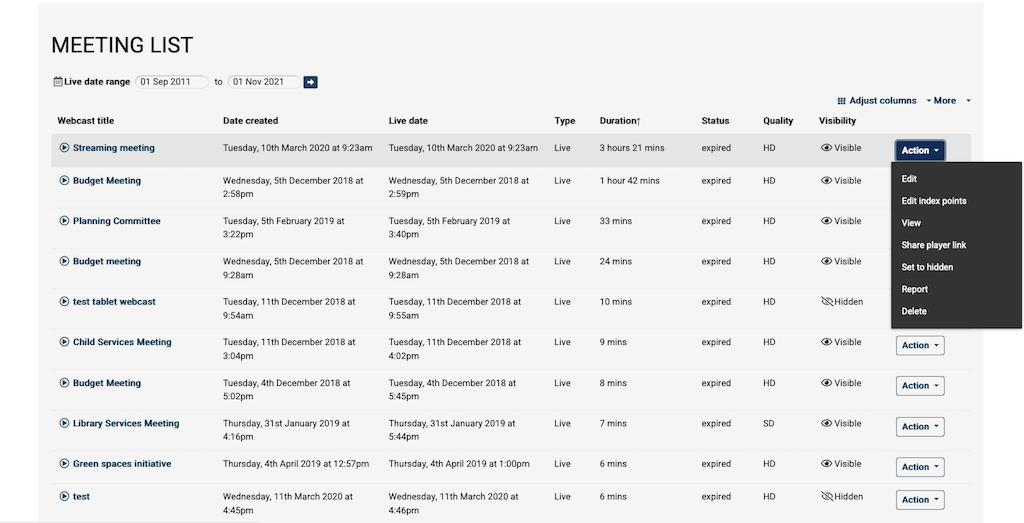1024x523 pixels.
Task: Click the start date field 01 Sep 2011
Action: [x=172, y=82]
